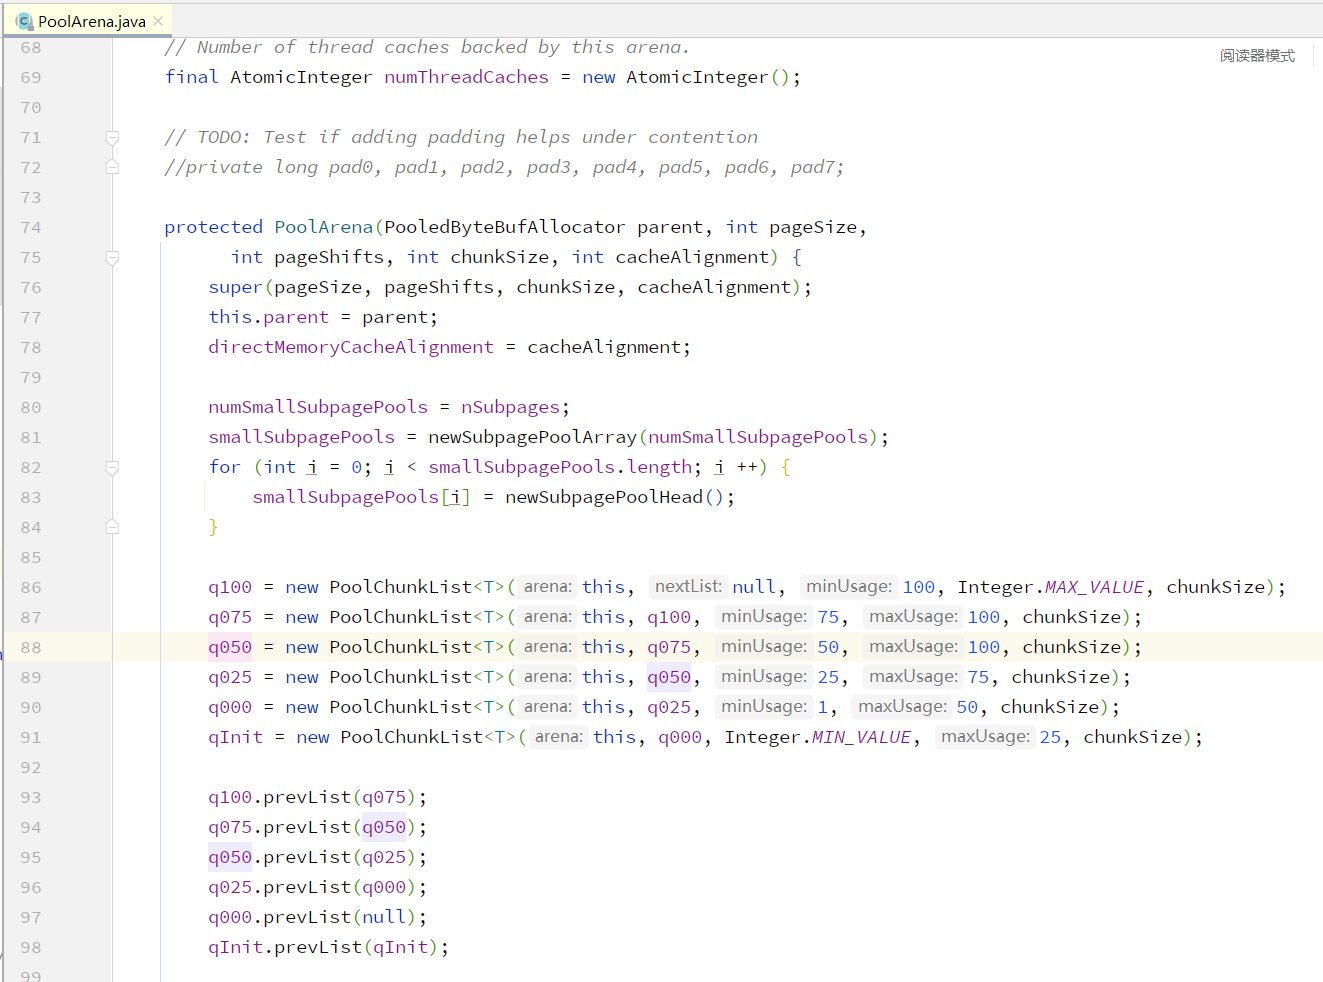
Task: Select the PoolArena.java editor tab
Action: pos(89,21)
